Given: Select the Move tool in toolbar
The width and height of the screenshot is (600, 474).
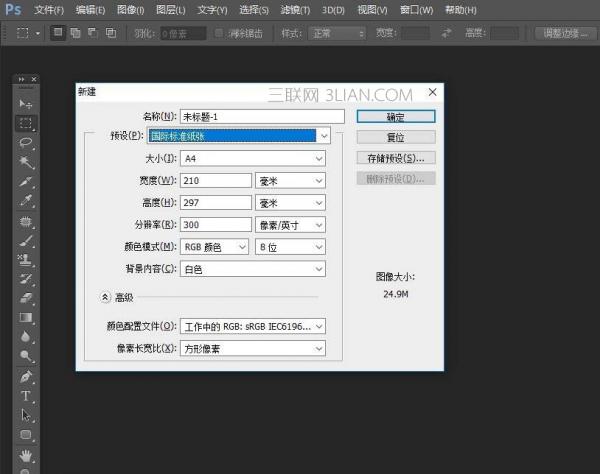Looking at the screenshot, I should 27,103.
